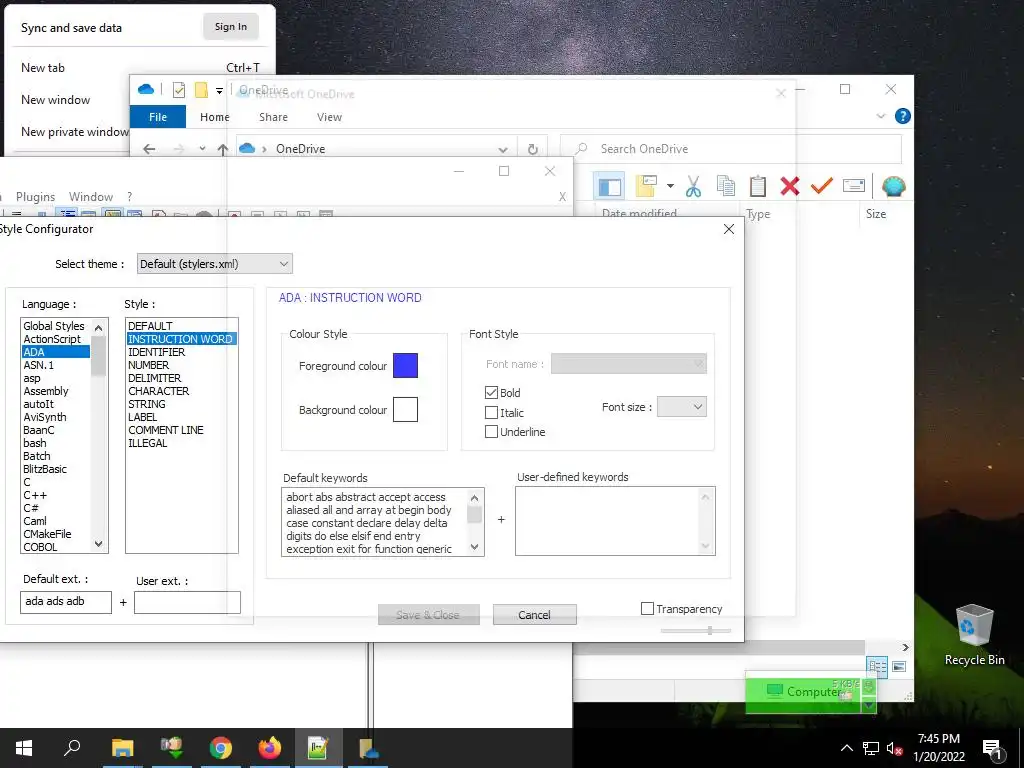This screenshot has height=768, width=1024.
Task: Open the quick access toolbar dropdown arrow
Action: pyautogui.click(x=219, y=91)
